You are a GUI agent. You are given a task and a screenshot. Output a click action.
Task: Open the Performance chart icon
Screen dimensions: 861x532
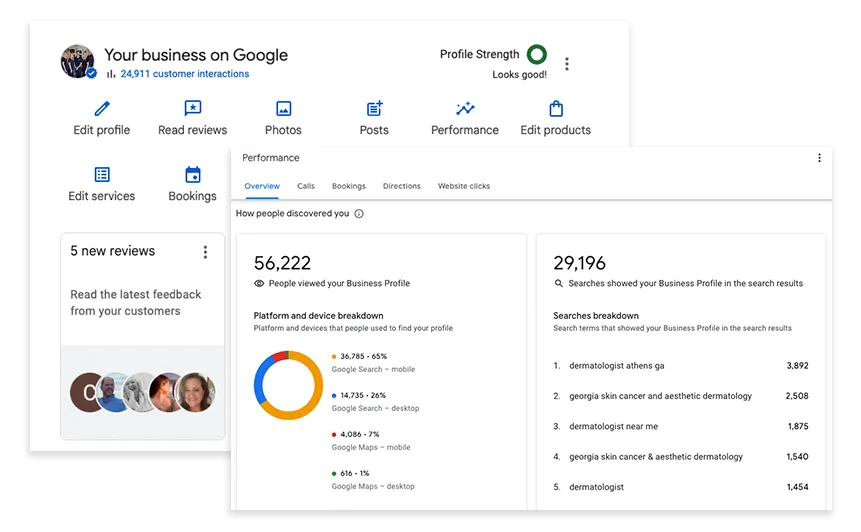pyautogui.click(x=465, y=109)
